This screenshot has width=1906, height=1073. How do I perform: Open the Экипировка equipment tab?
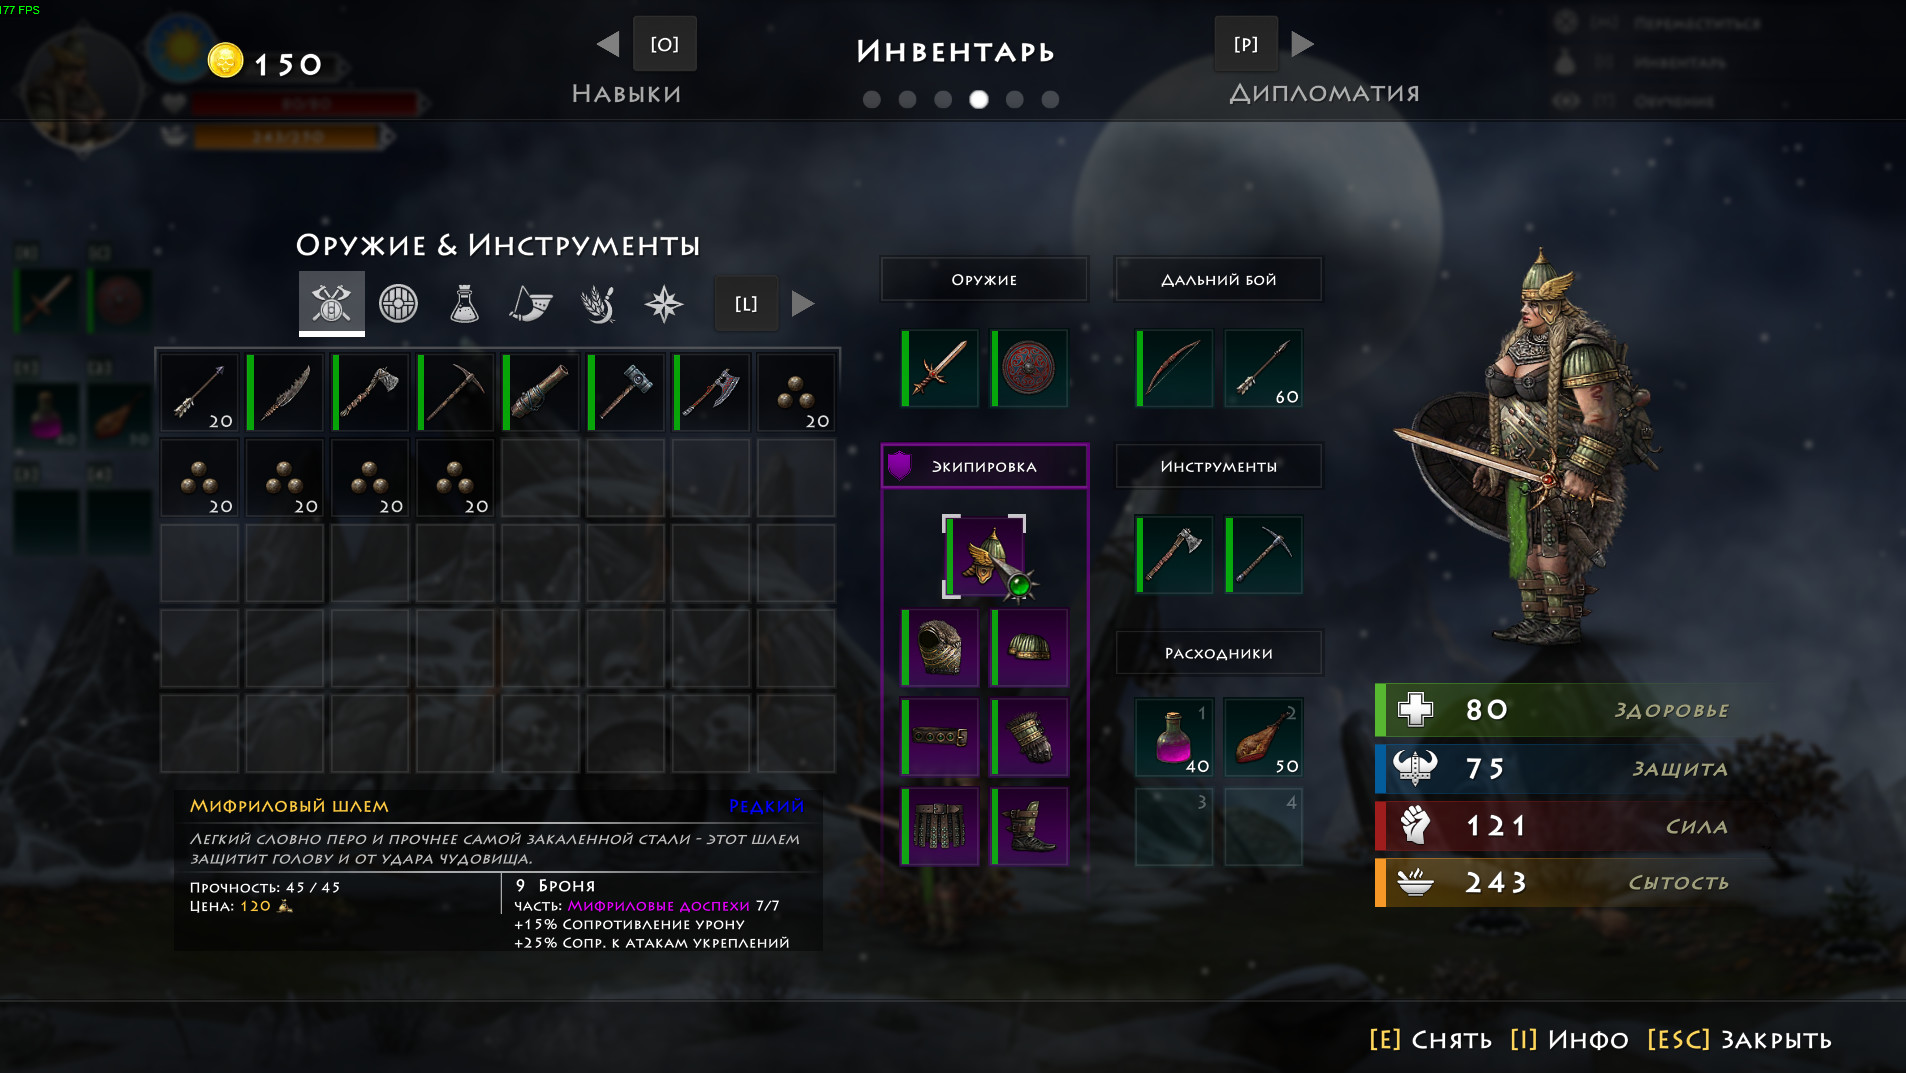point(984,466)
